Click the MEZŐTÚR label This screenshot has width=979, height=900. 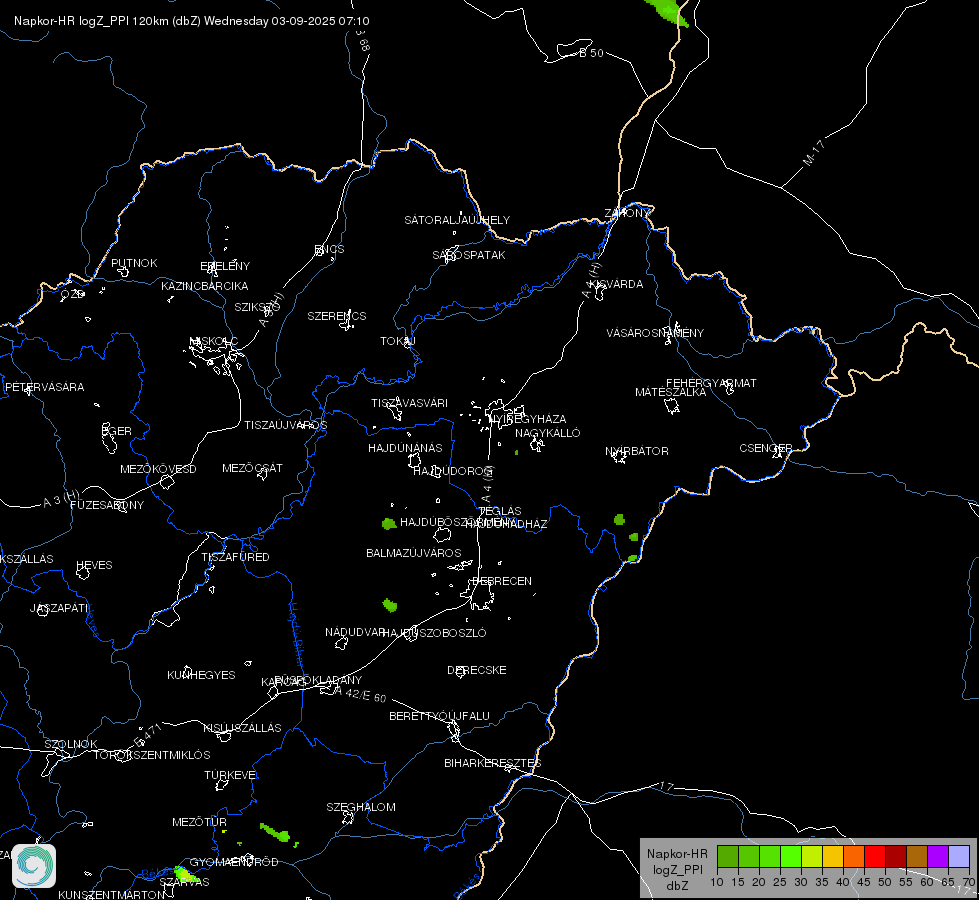coord(199,822)
